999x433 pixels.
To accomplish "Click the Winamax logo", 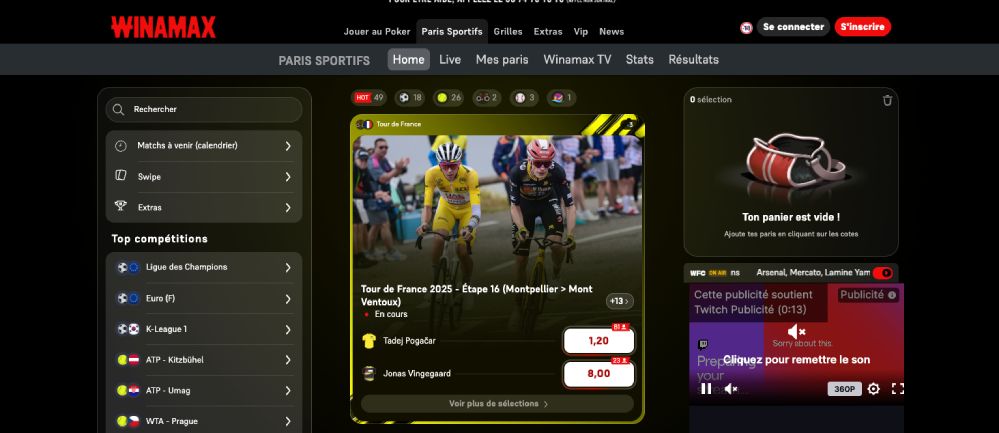I will (163, 27).
